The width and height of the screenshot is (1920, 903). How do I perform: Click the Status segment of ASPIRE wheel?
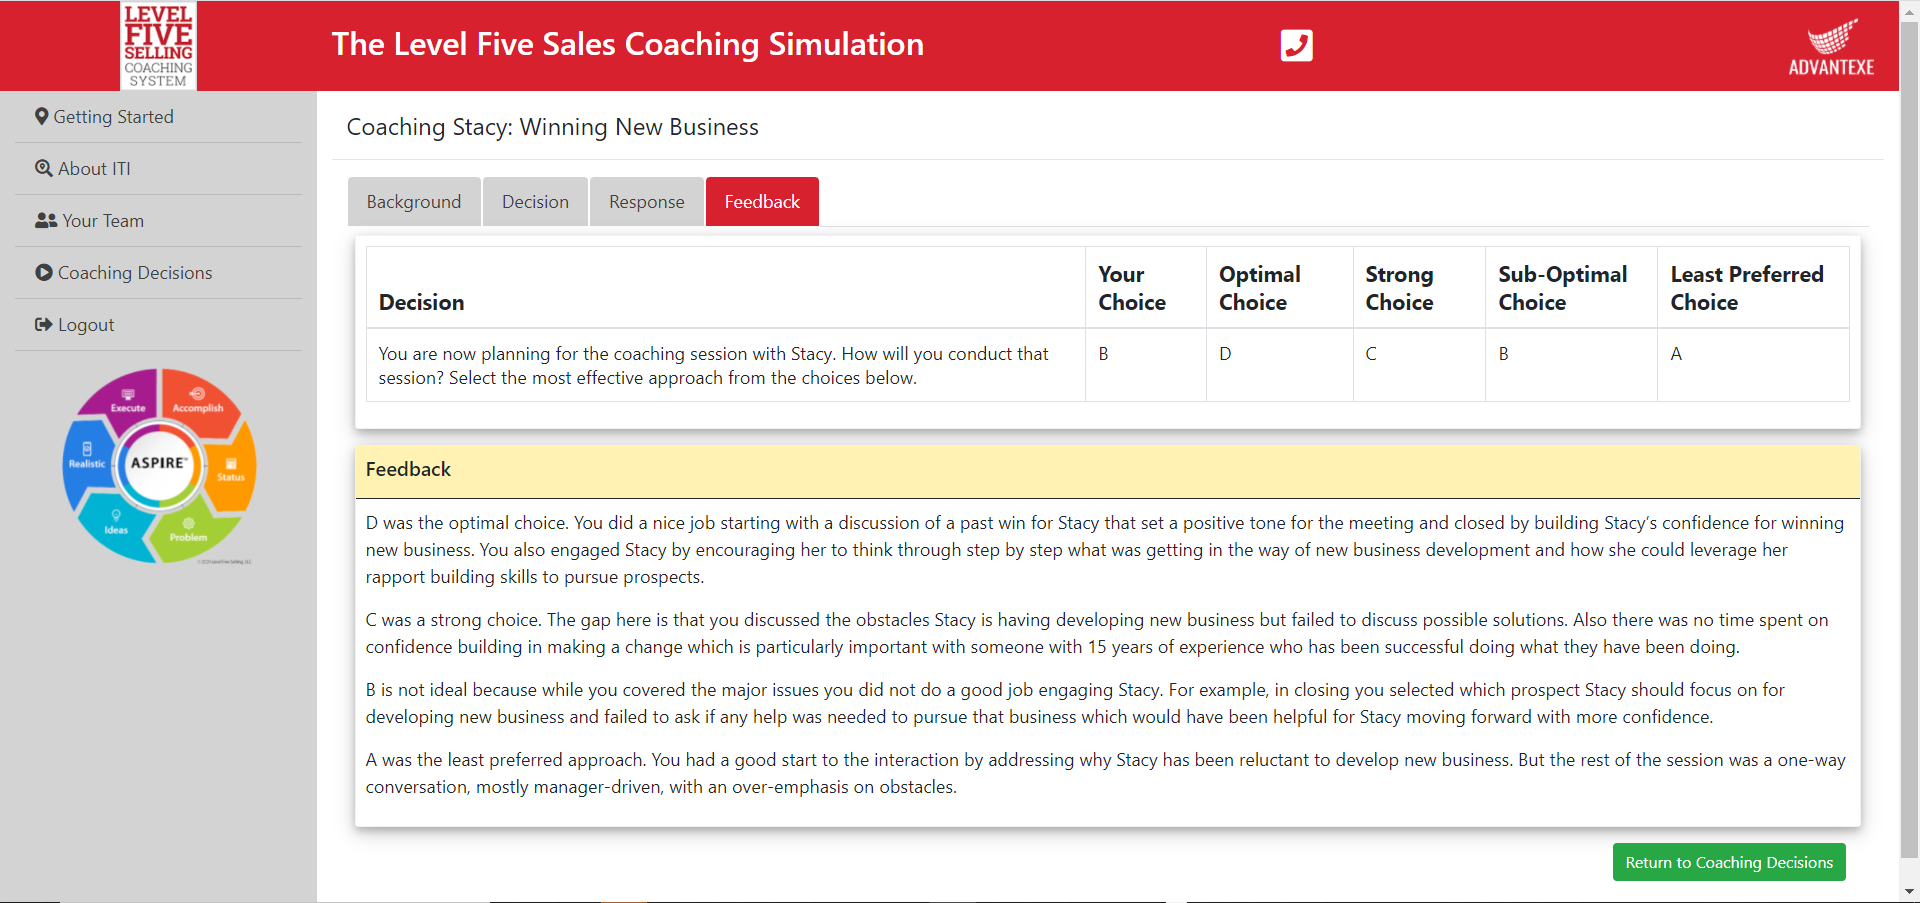pyautogui.click(x=232, y=468)
